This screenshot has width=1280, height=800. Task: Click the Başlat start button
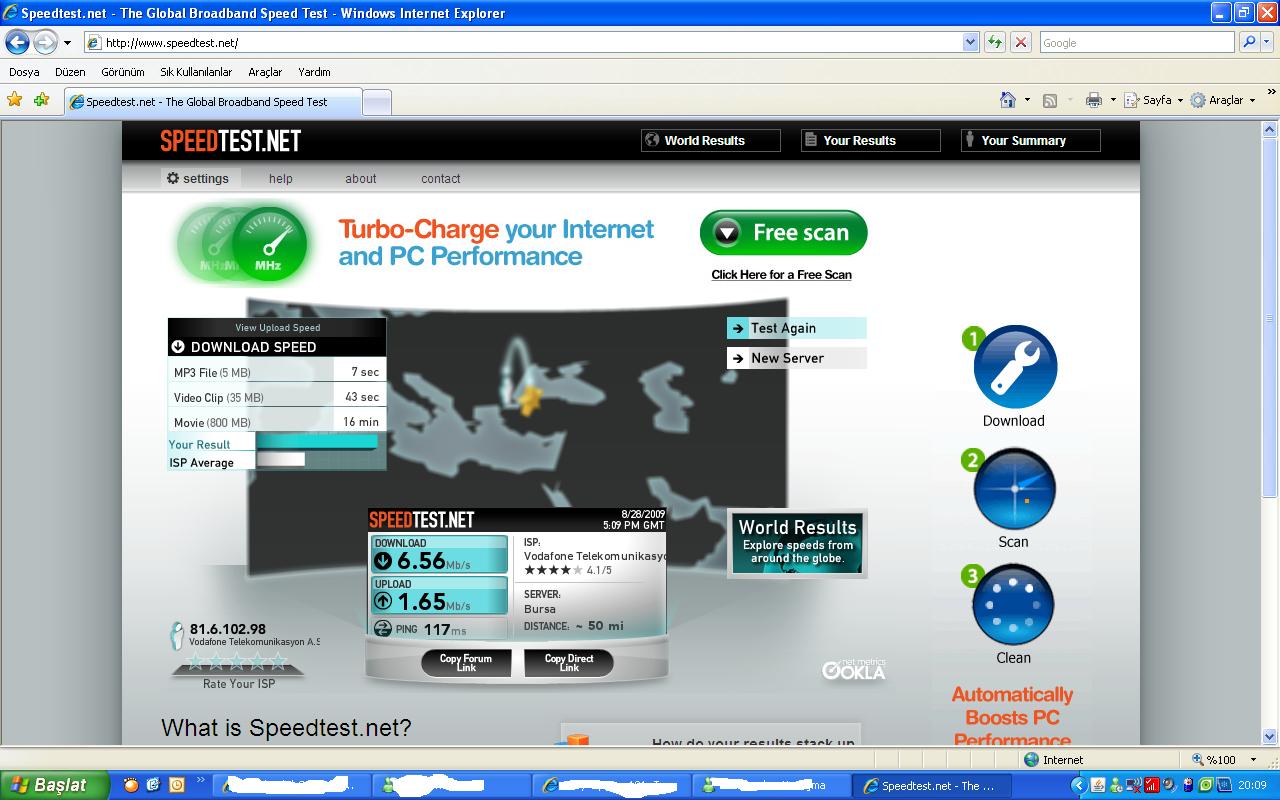click(x=54, y=785)
